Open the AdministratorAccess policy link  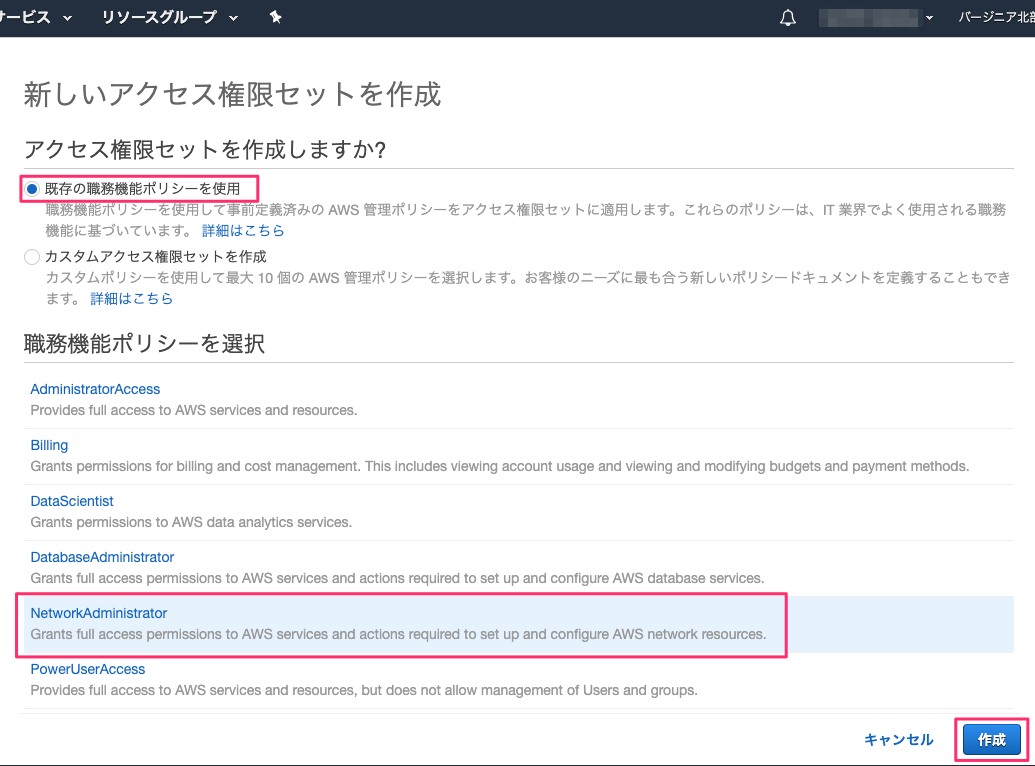(x=95, y=389)
